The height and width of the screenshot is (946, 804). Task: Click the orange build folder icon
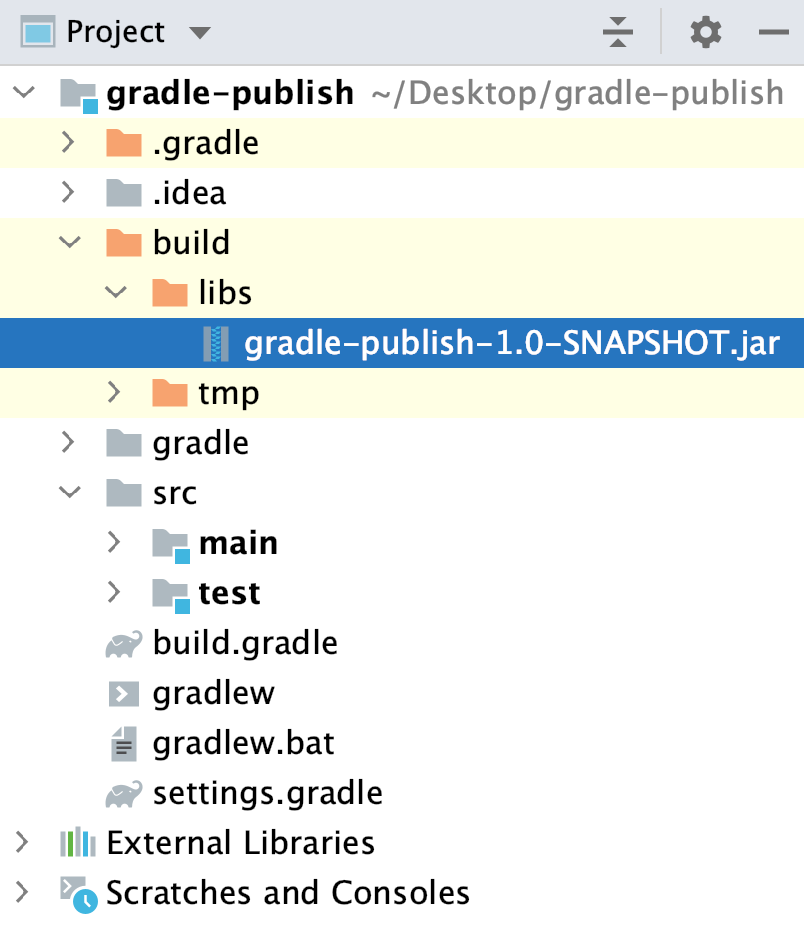124,243
